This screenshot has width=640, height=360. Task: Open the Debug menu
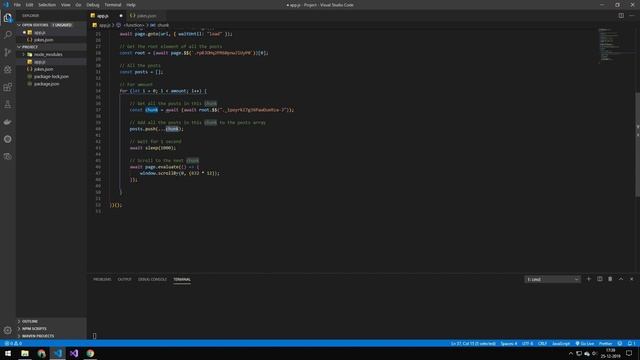(93, 5)
